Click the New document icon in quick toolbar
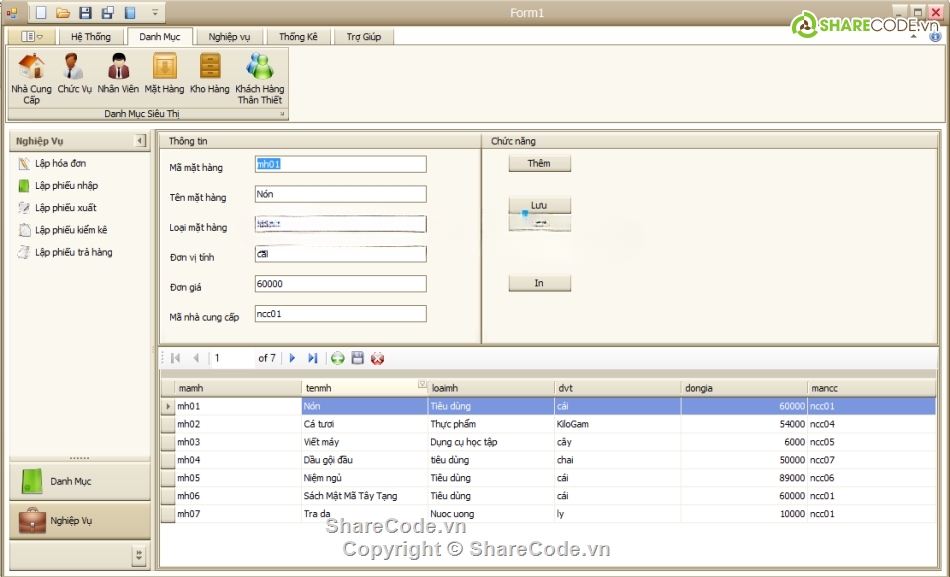 pos(41,13)
